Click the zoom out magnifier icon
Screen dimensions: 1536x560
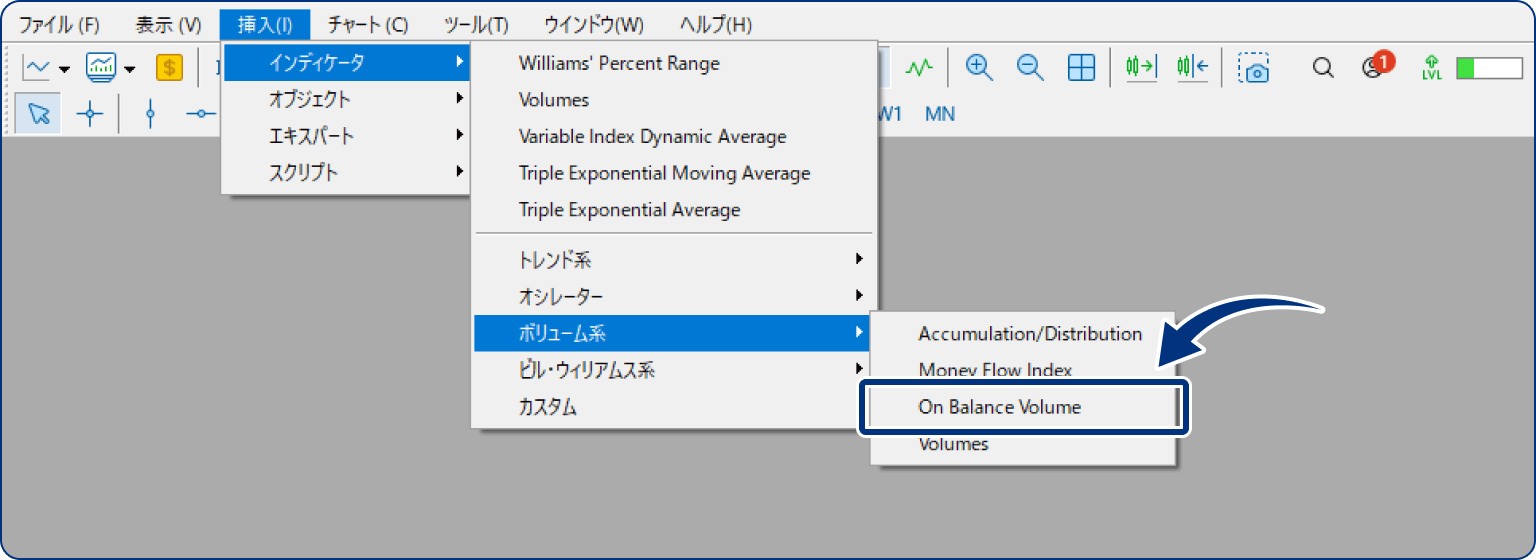pos(1030,68)
